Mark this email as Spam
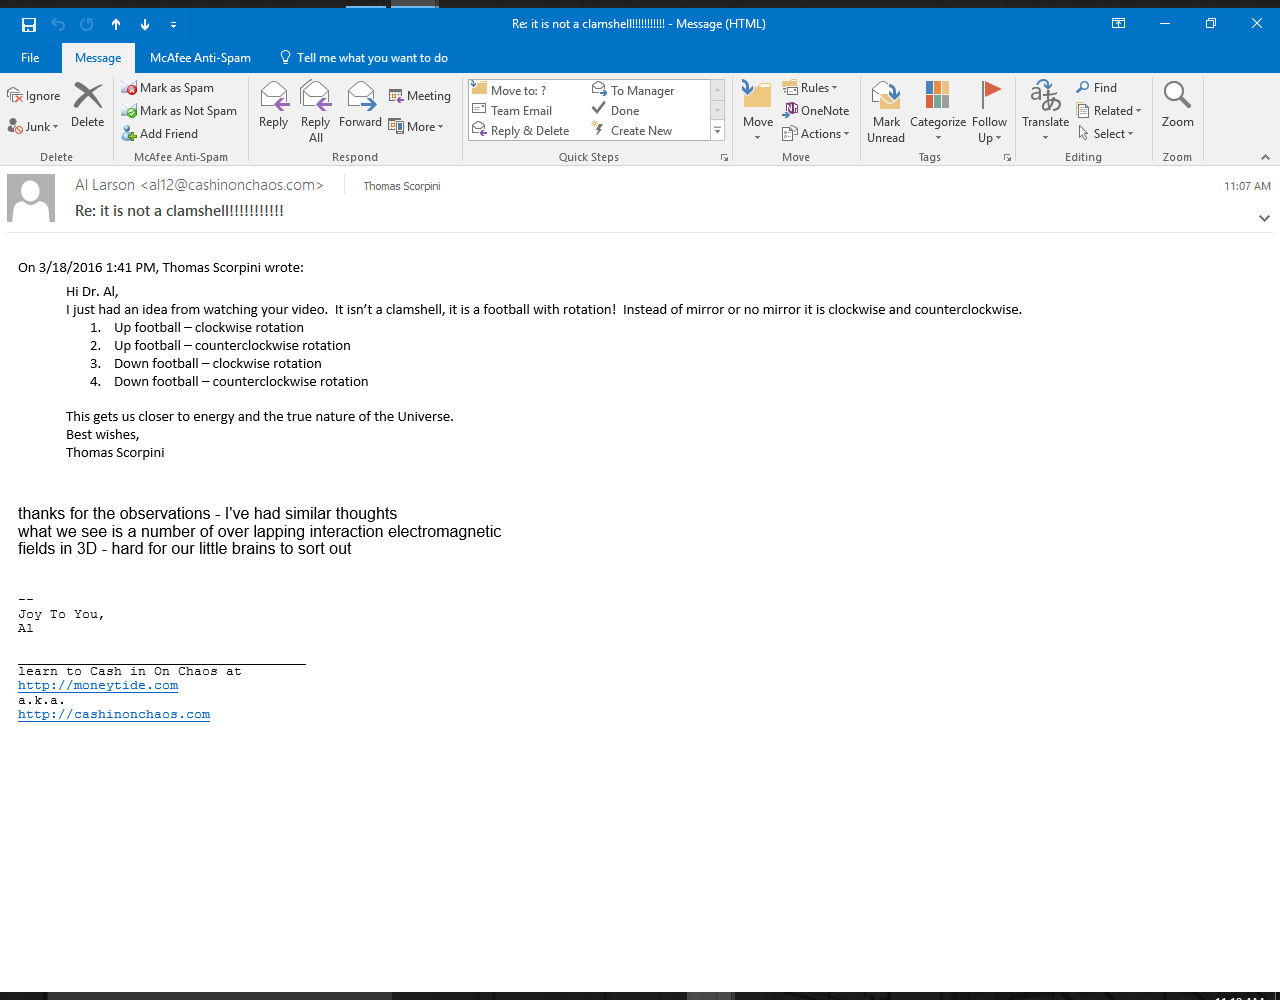The width and height of the screenshot is (1280, 1000). click(168, 88)
